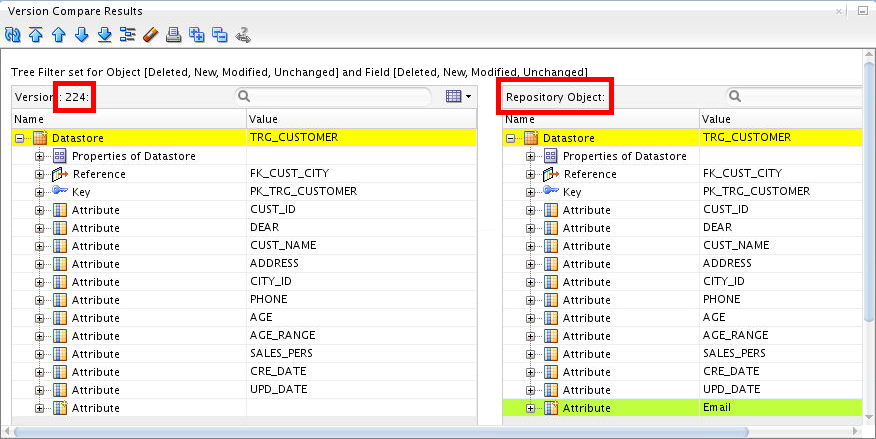876x439 pixels.
Task: Click the Key icon in Repository Object panel
Action: click(x=551, y=191)
